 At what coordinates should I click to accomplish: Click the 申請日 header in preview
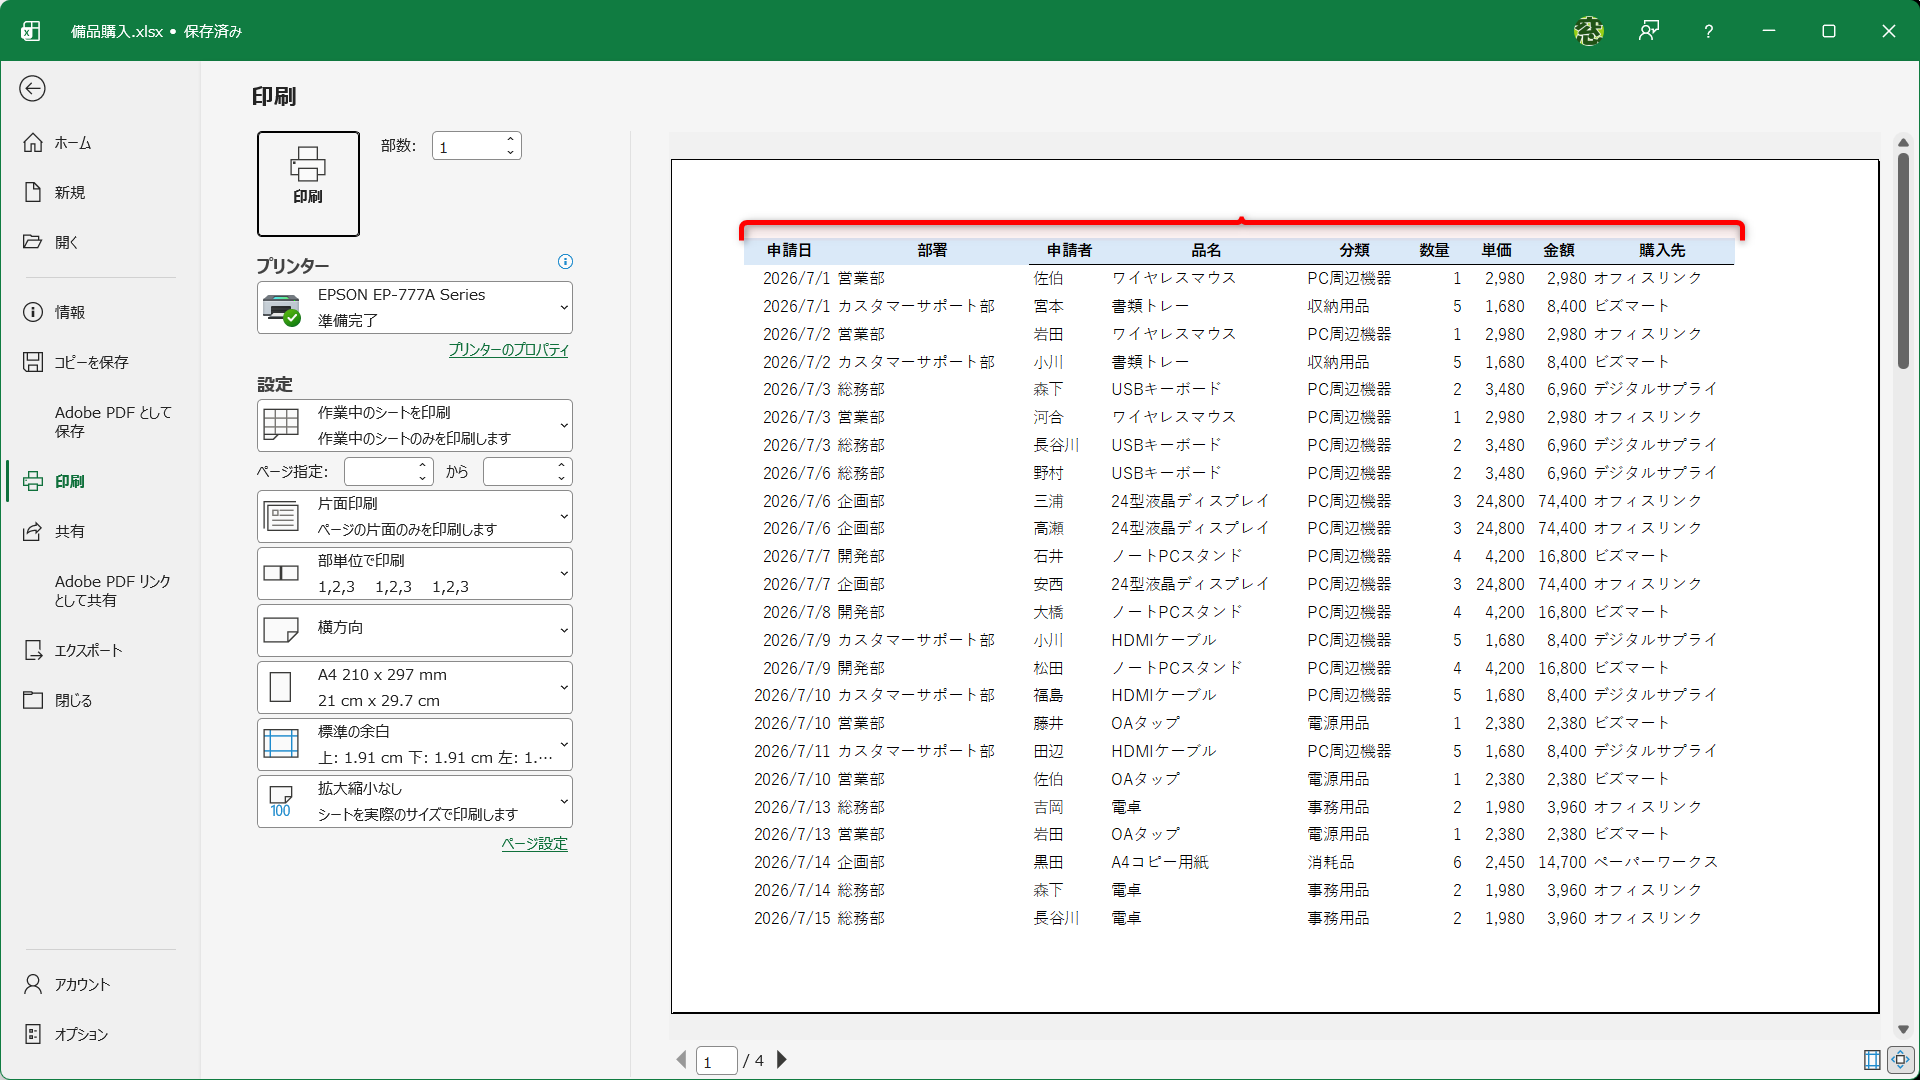click(x=789, y=250)
